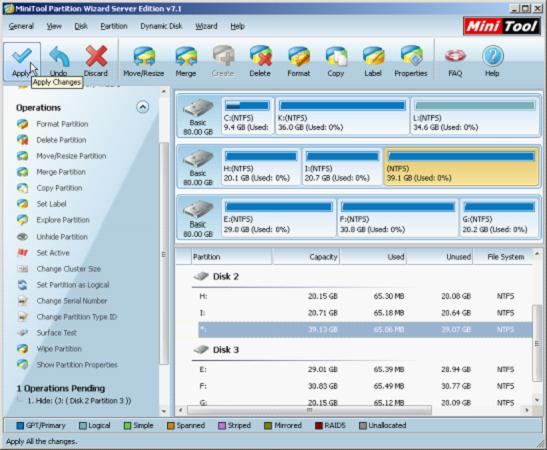Click the Format toolbar icon
This screenshot has height=450, width=547.
coord(299,61)
